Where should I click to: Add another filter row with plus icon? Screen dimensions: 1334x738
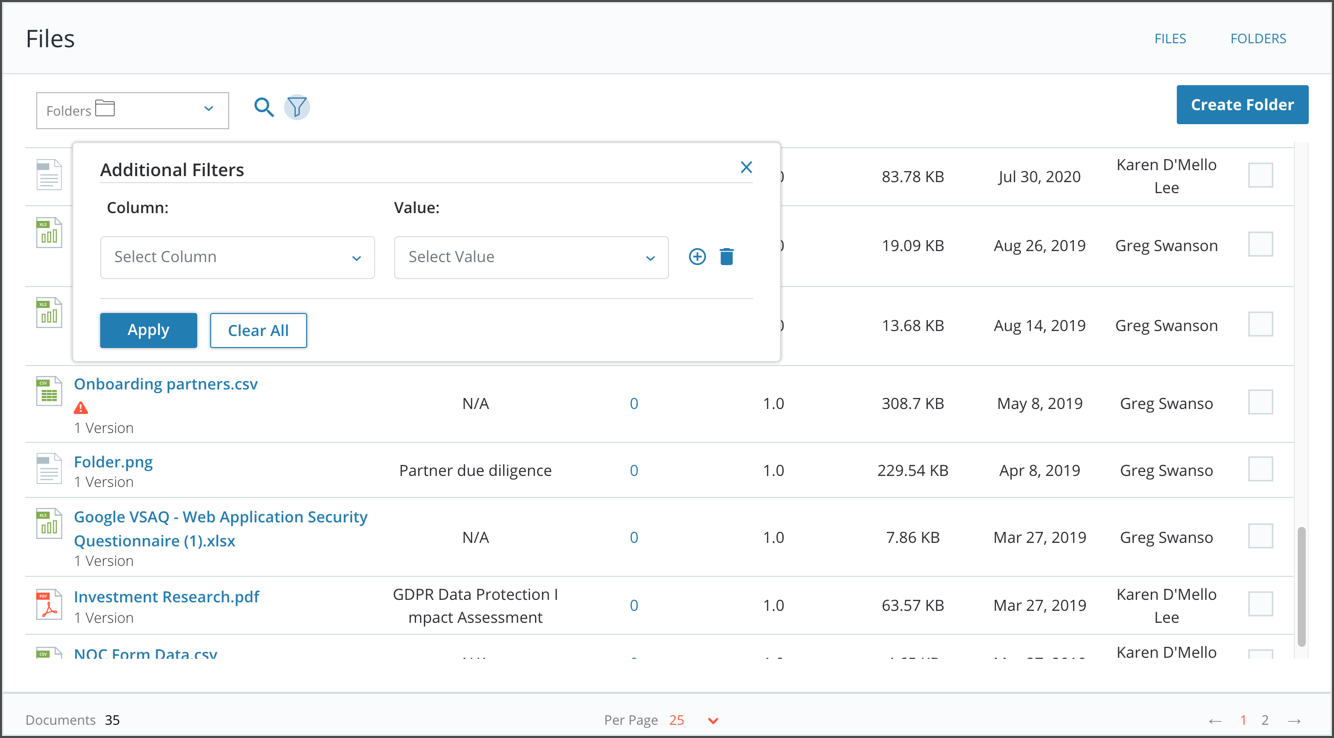coord(697,257)
